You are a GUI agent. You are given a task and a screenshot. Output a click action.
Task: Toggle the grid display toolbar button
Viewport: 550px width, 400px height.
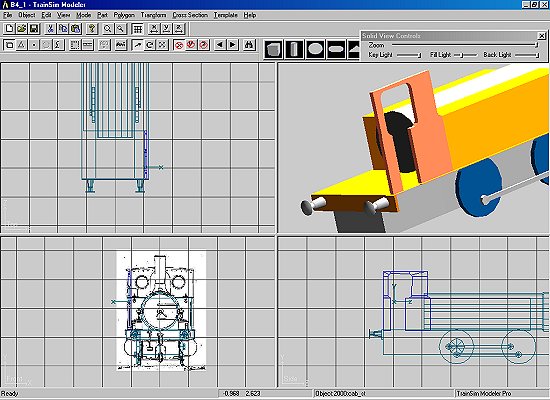pos(138,28)
